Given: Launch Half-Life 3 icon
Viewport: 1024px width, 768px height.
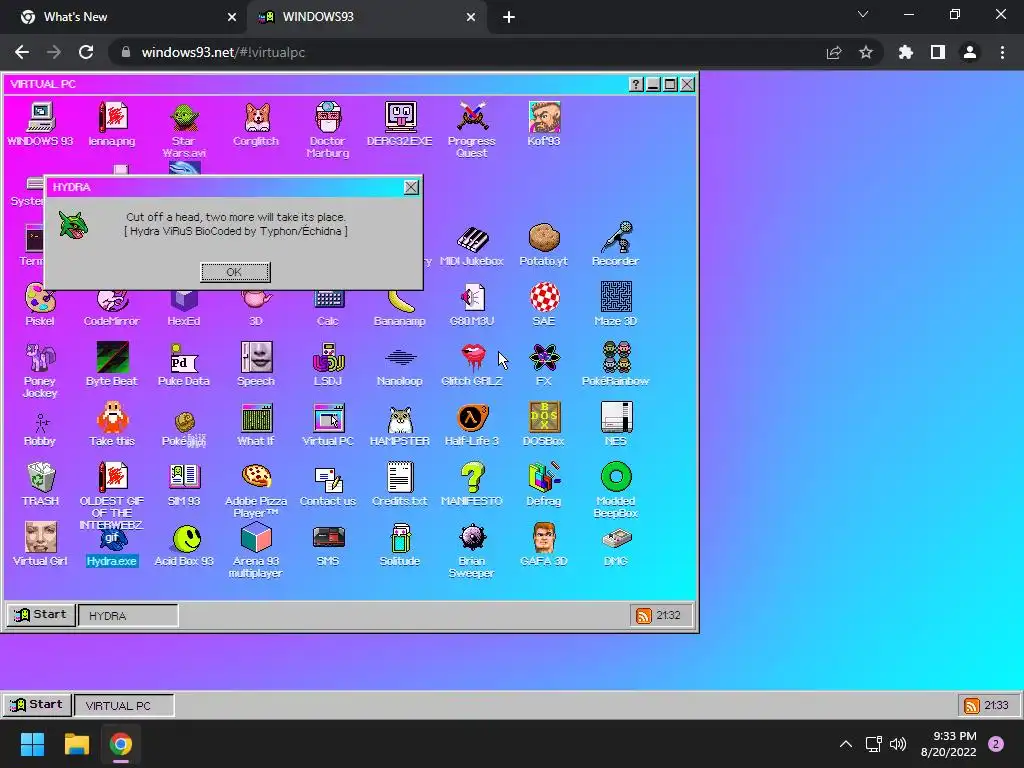Looking at the screenshot, I should tap(472, 418).
